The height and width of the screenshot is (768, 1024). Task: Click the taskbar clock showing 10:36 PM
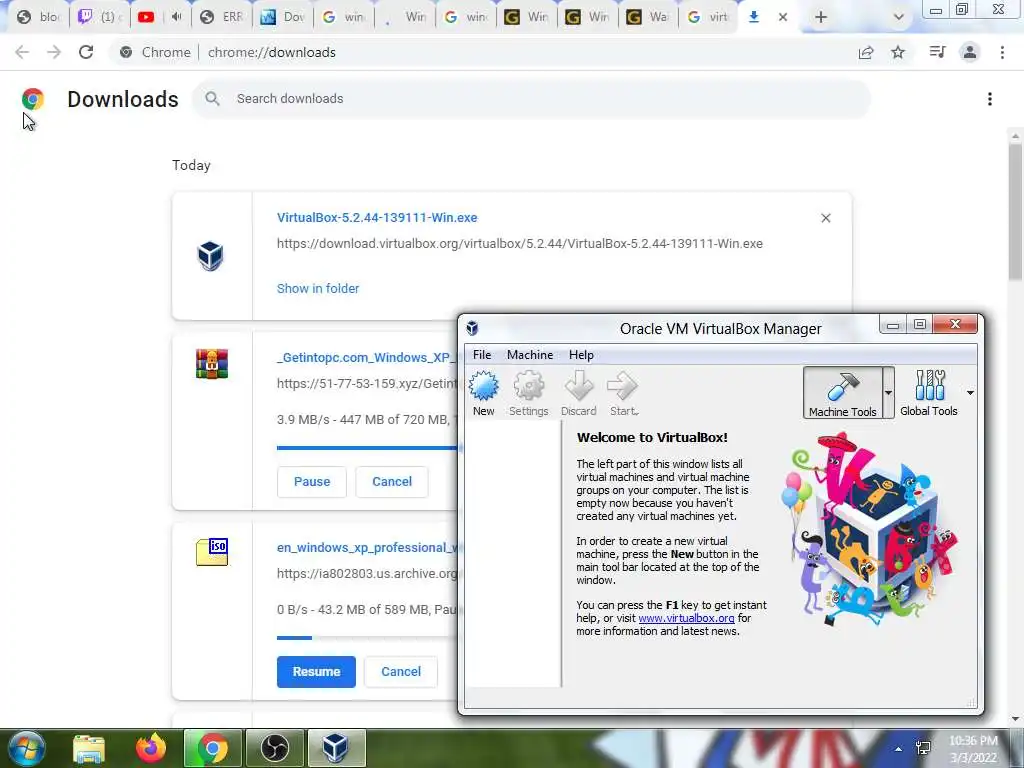972,749
